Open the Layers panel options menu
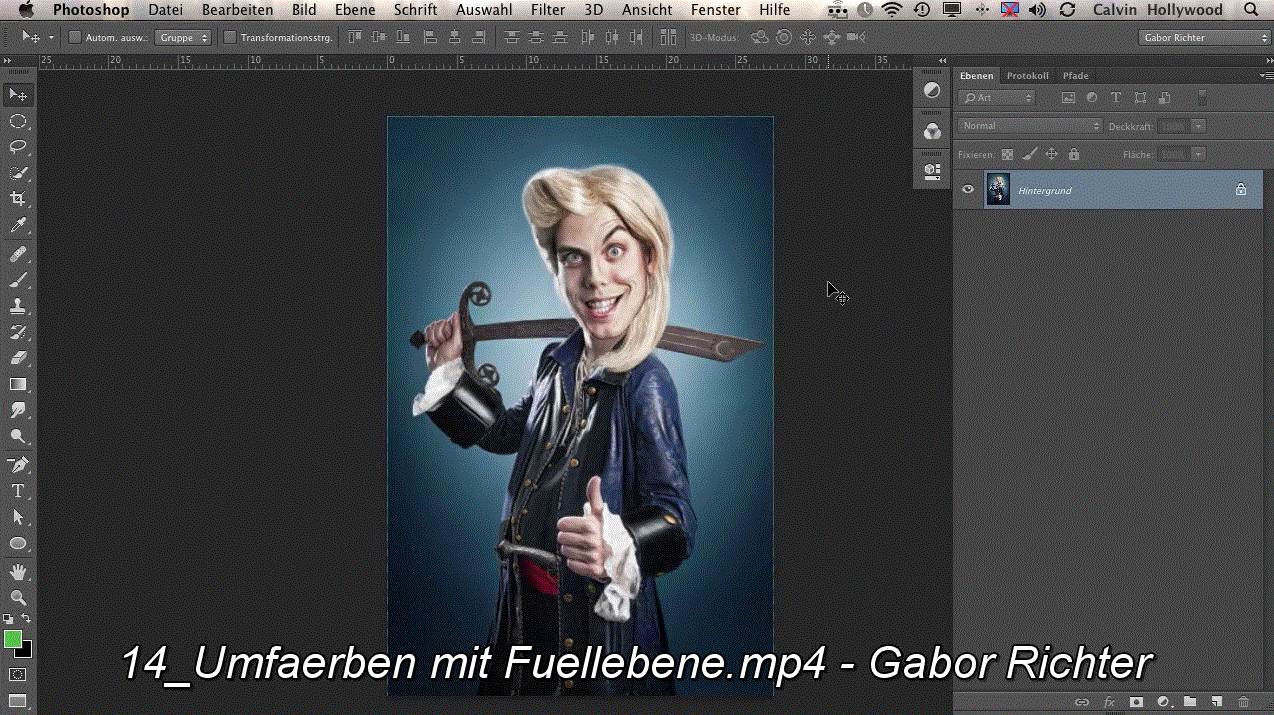The height and width of the screenshot is (715, 1274). [1265, 76]
